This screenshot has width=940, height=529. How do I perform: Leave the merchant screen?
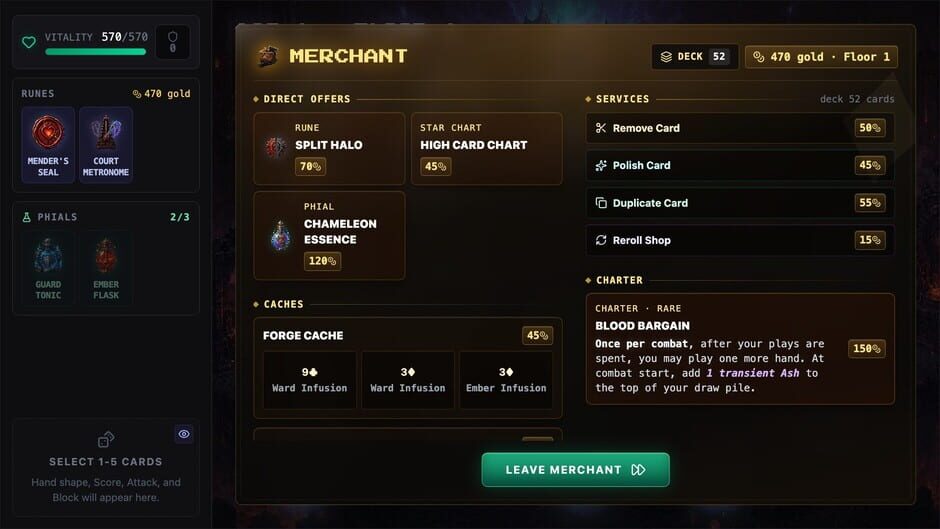click(576, 470)
